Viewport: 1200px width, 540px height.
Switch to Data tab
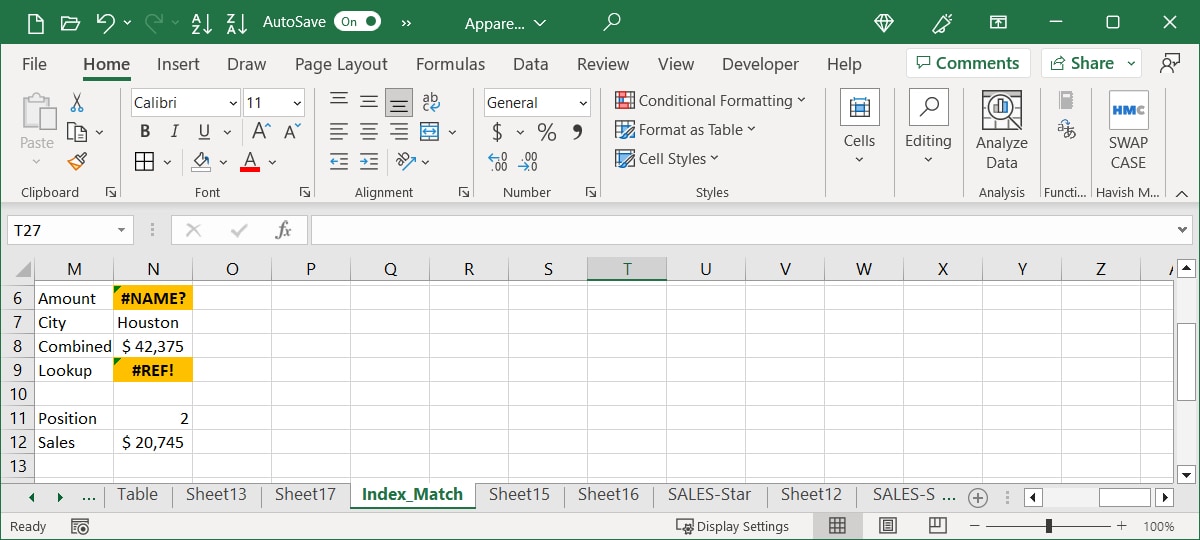pos(530,64)
